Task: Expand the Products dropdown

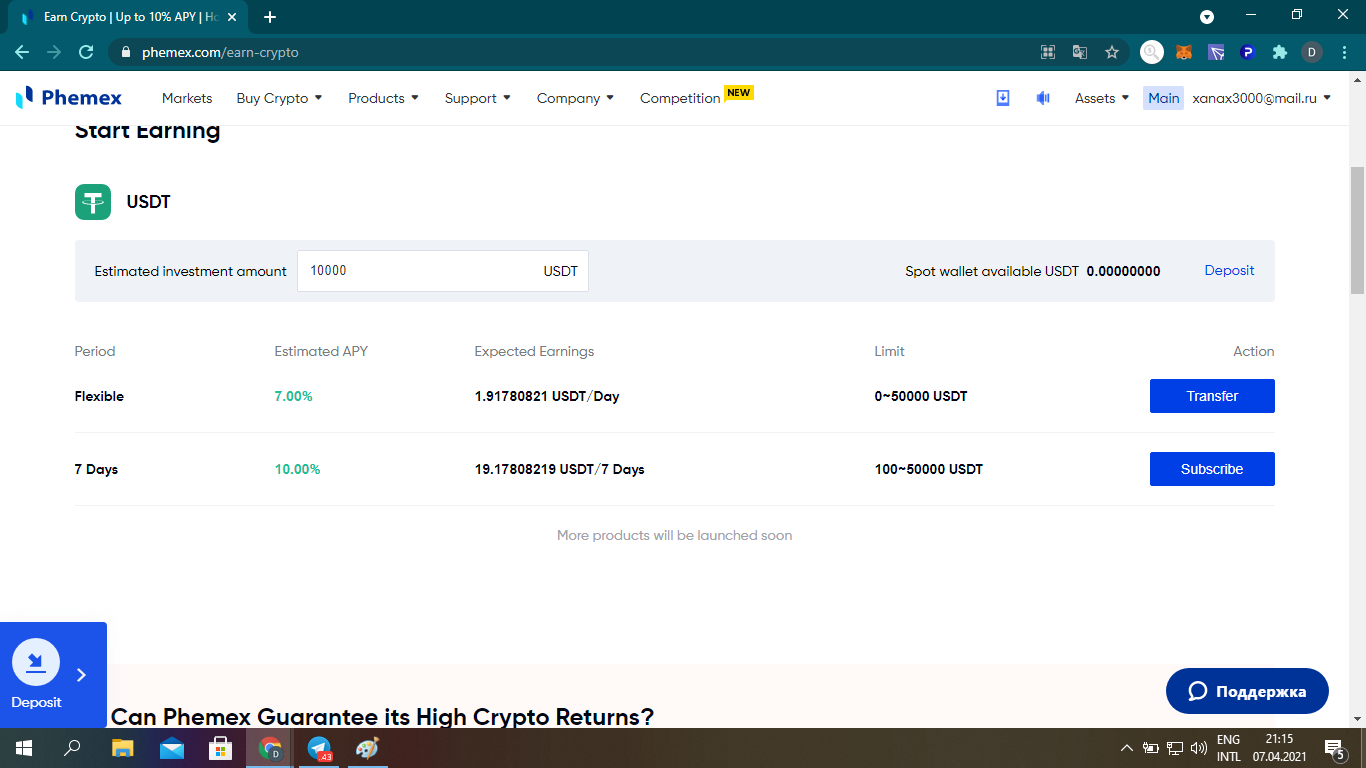Action: tap(383, 98)
